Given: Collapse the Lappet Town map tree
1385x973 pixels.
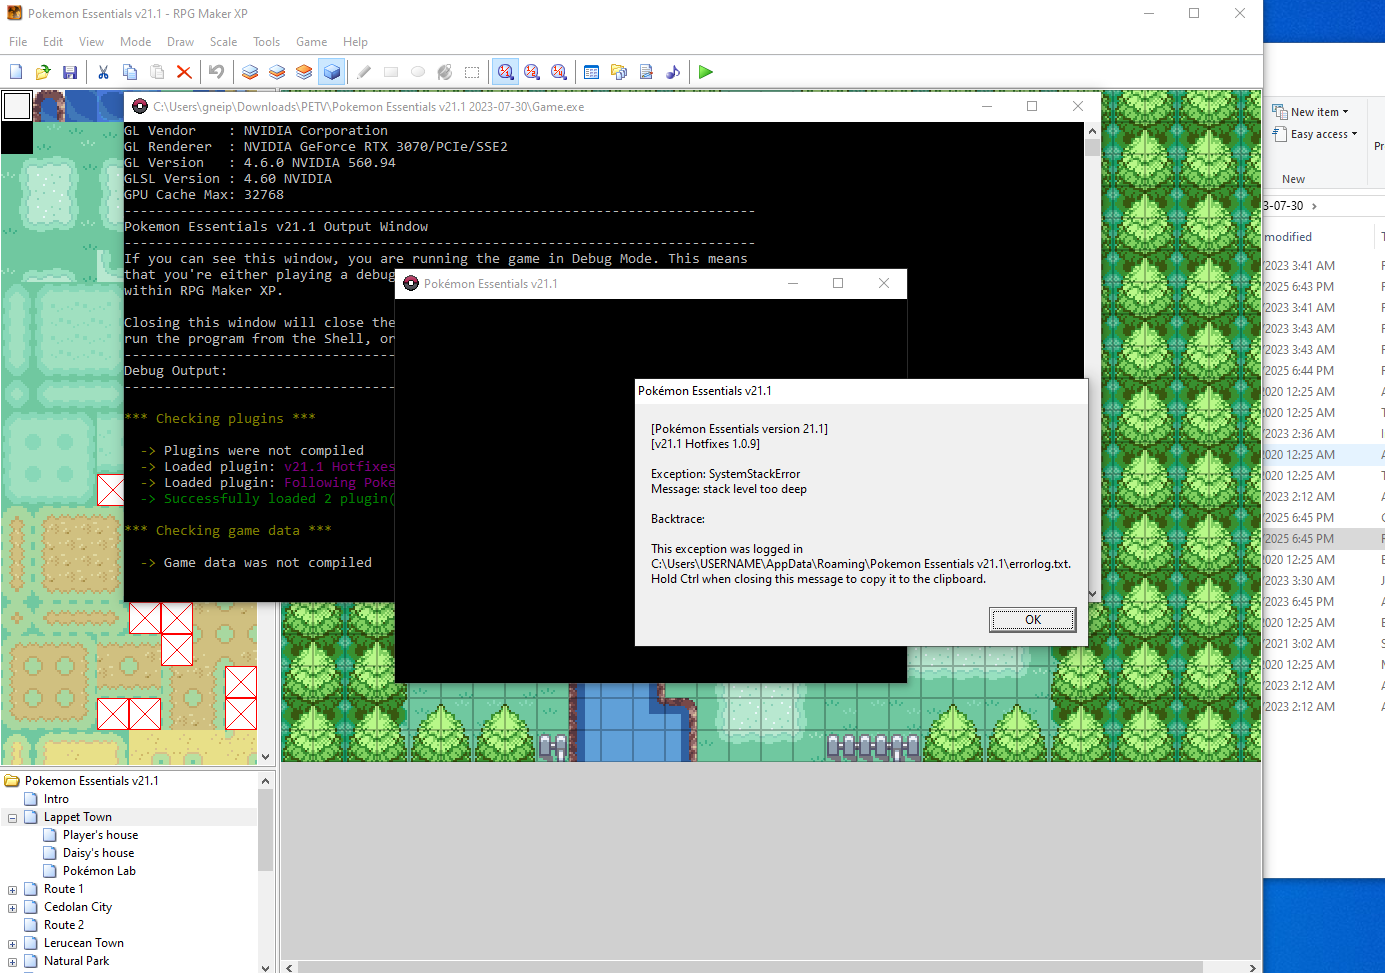Looking at the screenshot, I should coord(12,818).
